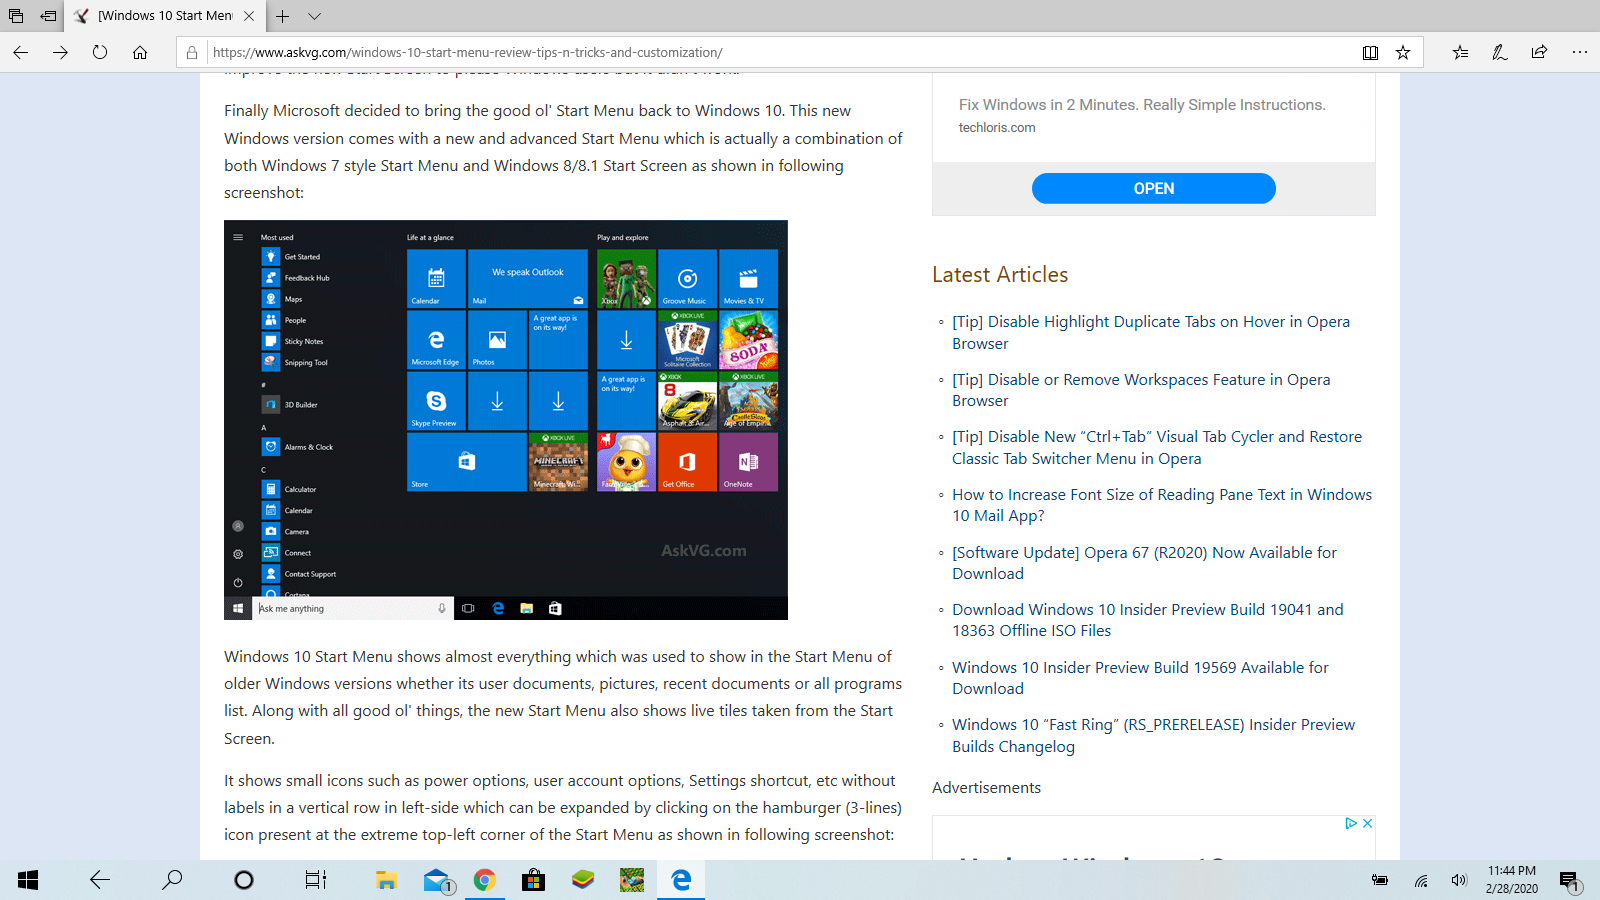Open Ctrl+Tab Visual Tab Cycler article

[x=1157, y=447]
